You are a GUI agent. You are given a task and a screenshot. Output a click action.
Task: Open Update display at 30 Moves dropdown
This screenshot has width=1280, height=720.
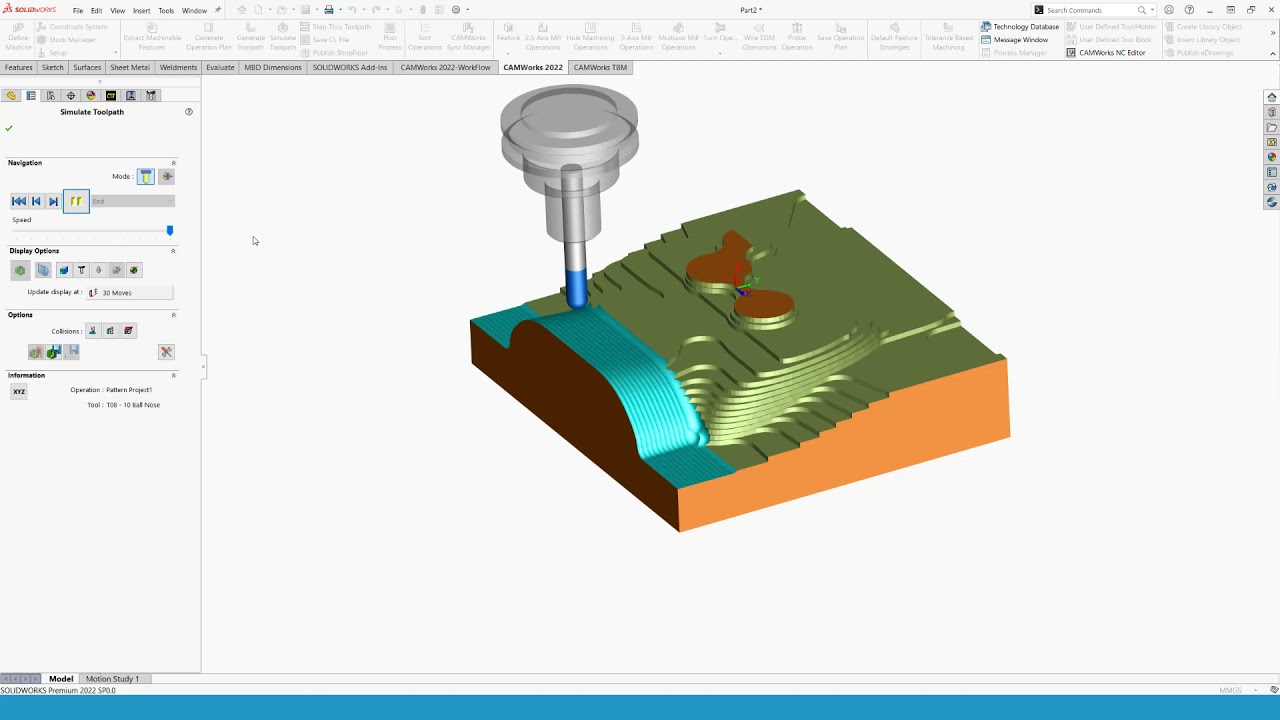[x=130, y=292]
